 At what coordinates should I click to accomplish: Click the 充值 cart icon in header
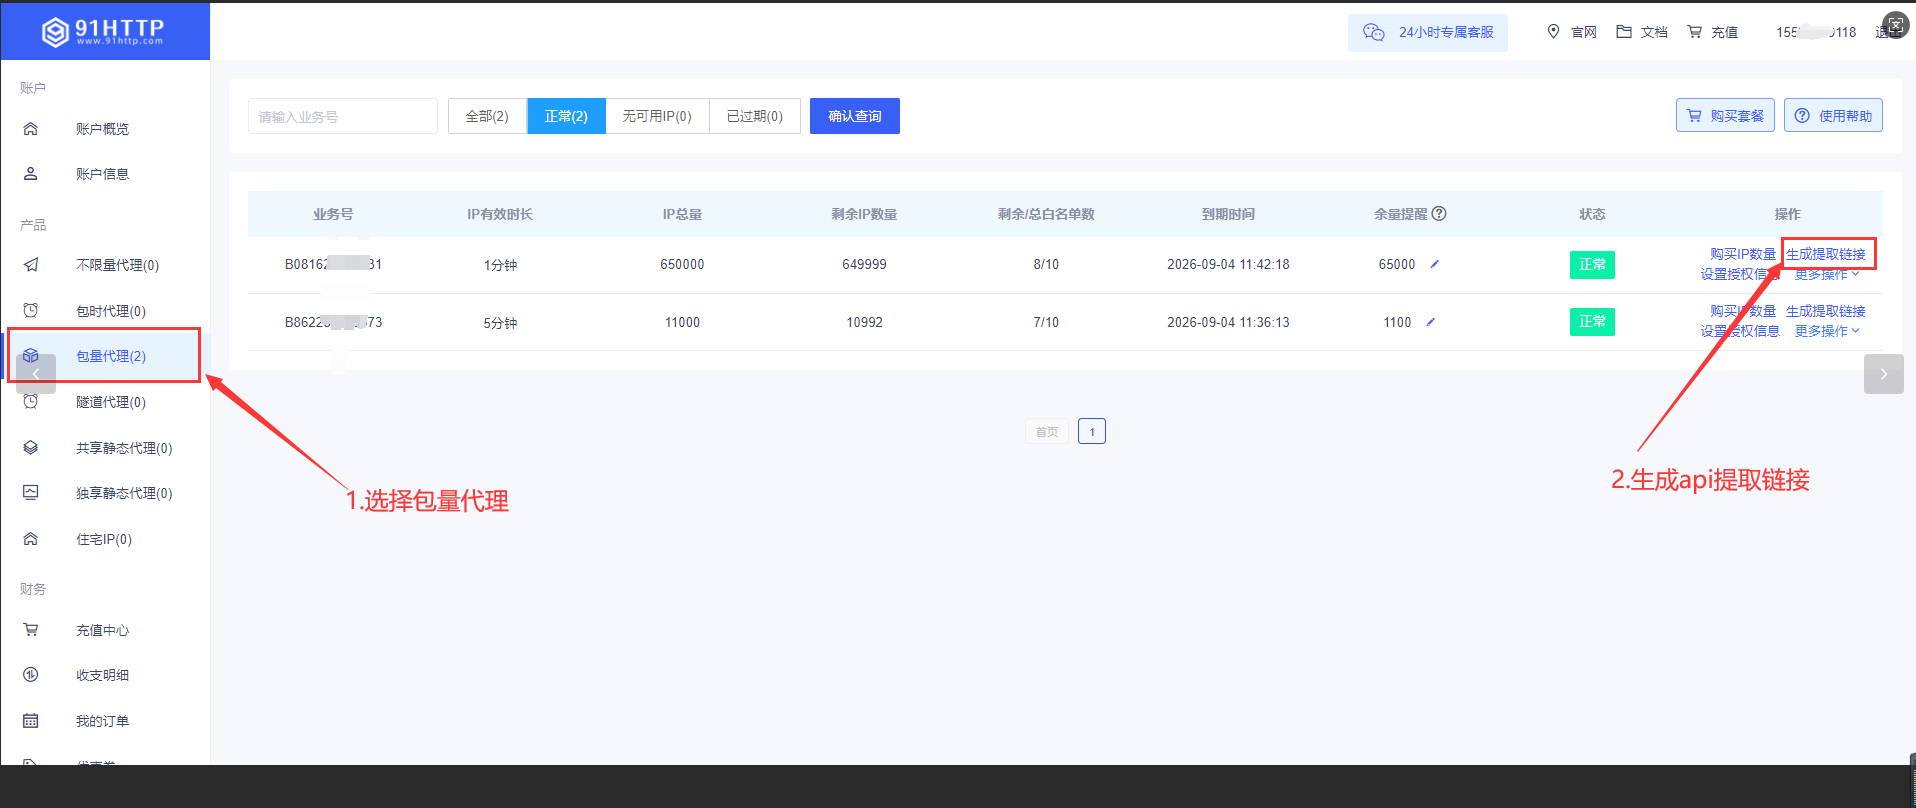pyautogui.click(x=1694, y=32)
